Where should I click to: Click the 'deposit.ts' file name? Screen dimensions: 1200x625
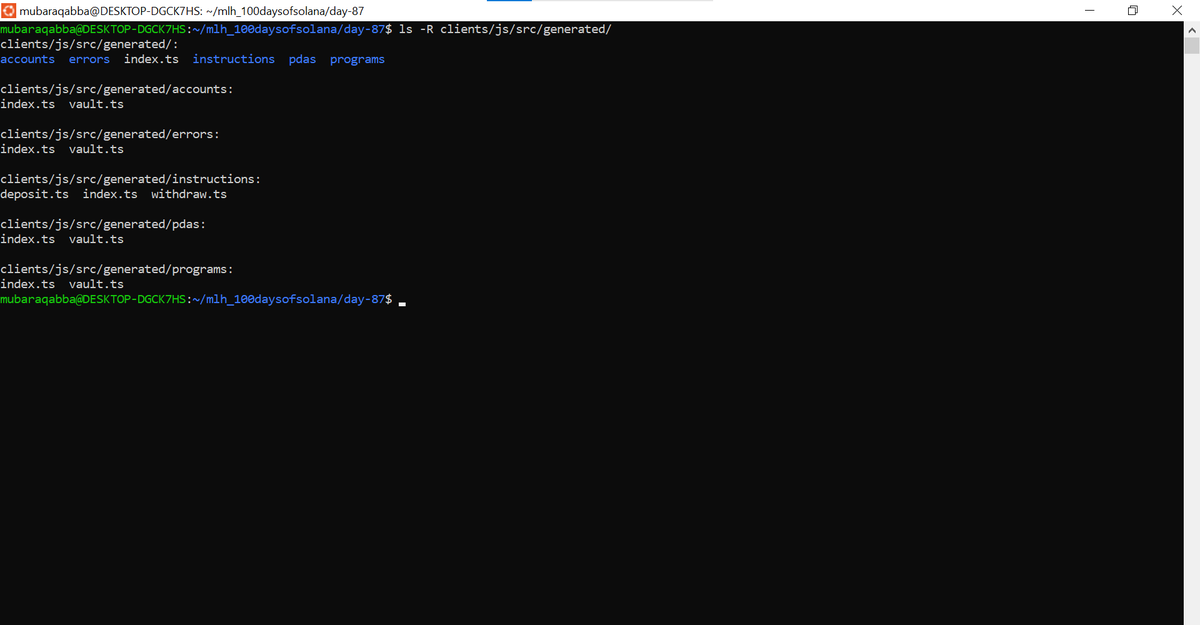34,194
